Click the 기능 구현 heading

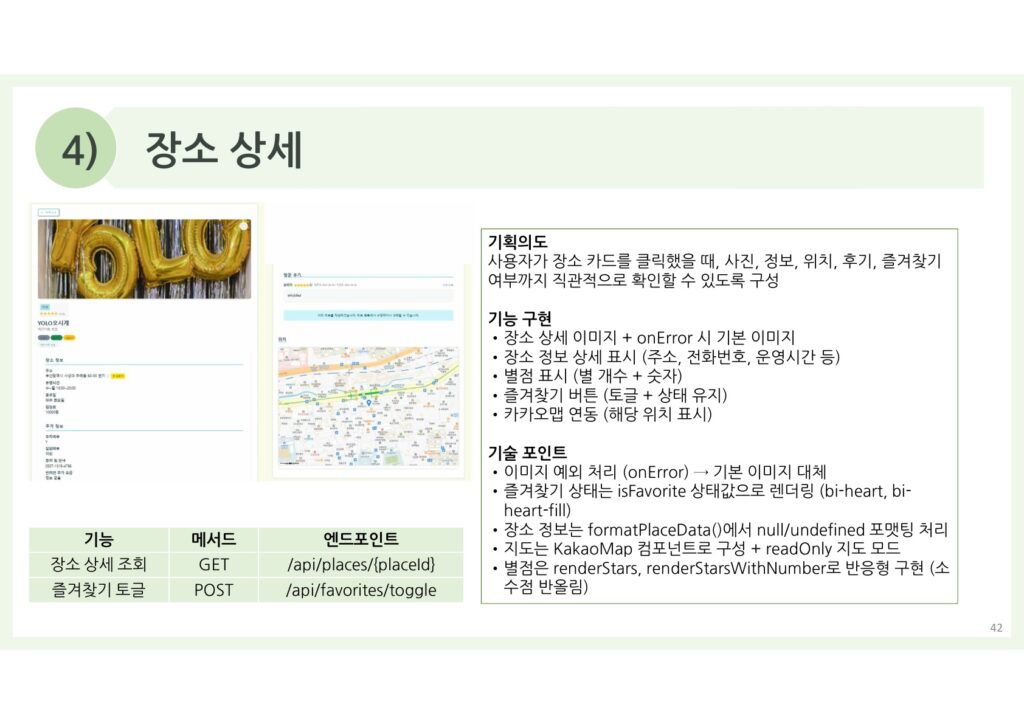pos(520,319)
